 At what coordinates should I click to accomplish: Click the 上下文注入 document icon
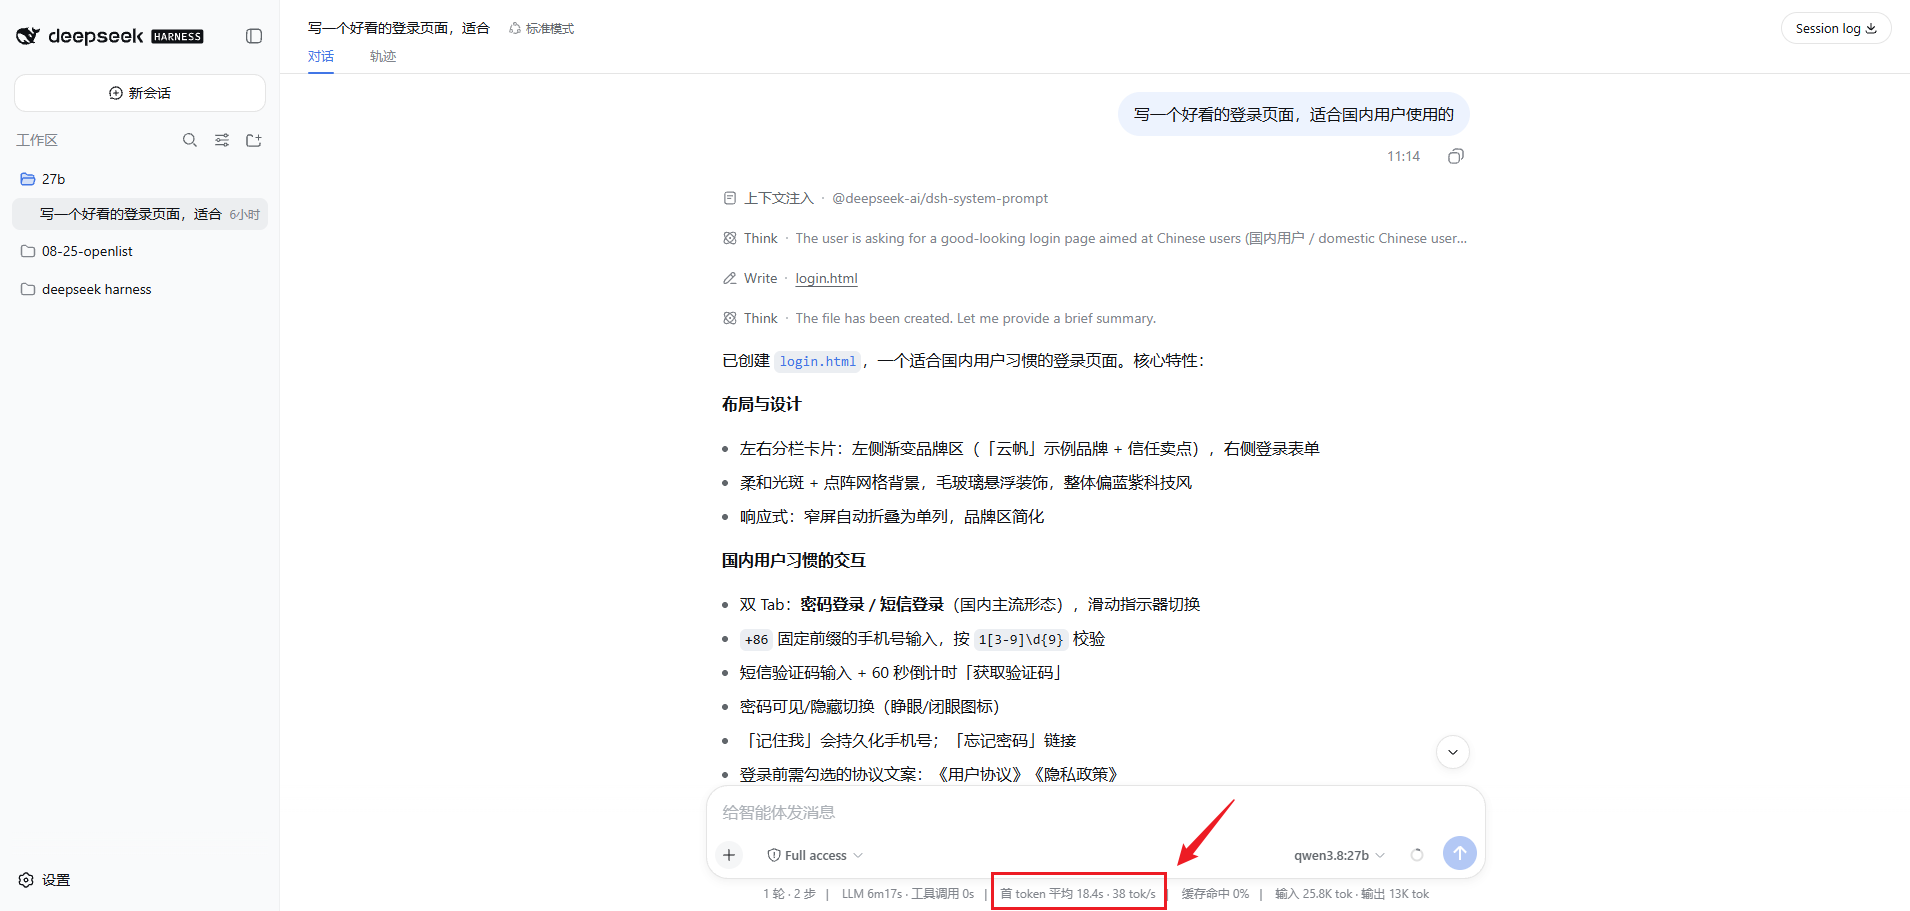(x=730, y=198)
